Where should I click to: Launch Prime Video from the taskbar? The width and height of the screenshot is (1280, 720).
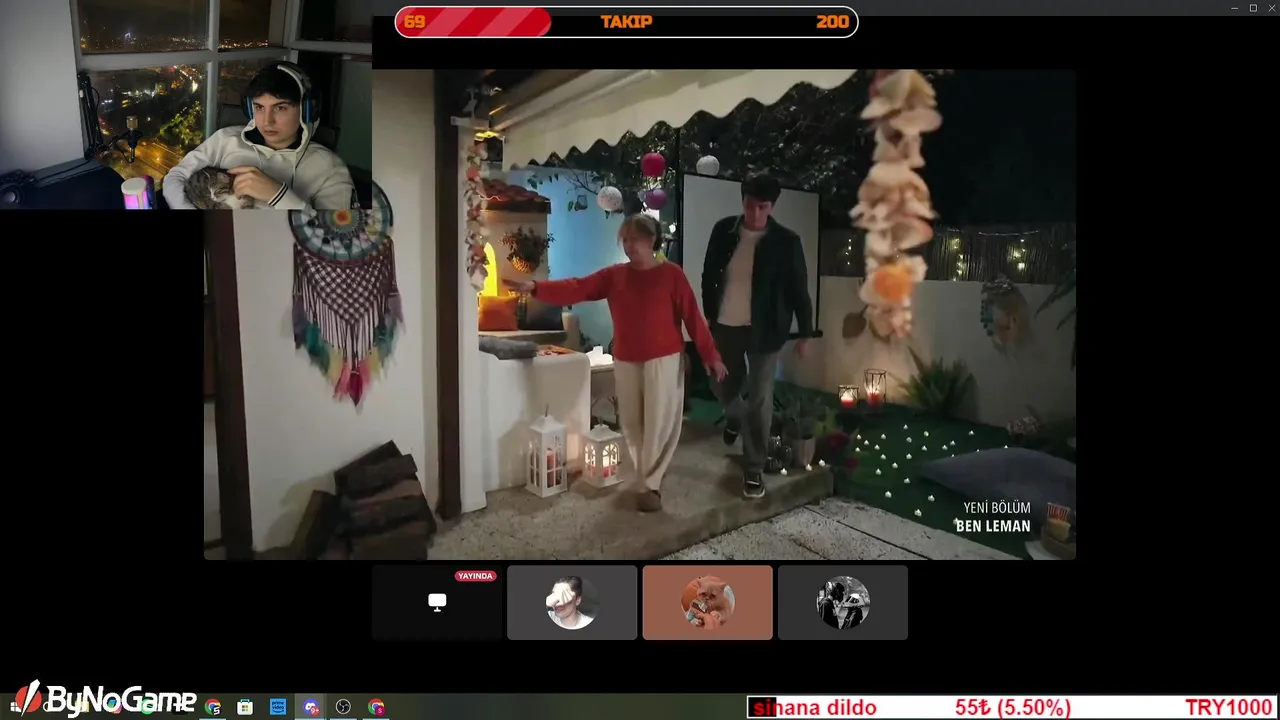coord(278,707)
